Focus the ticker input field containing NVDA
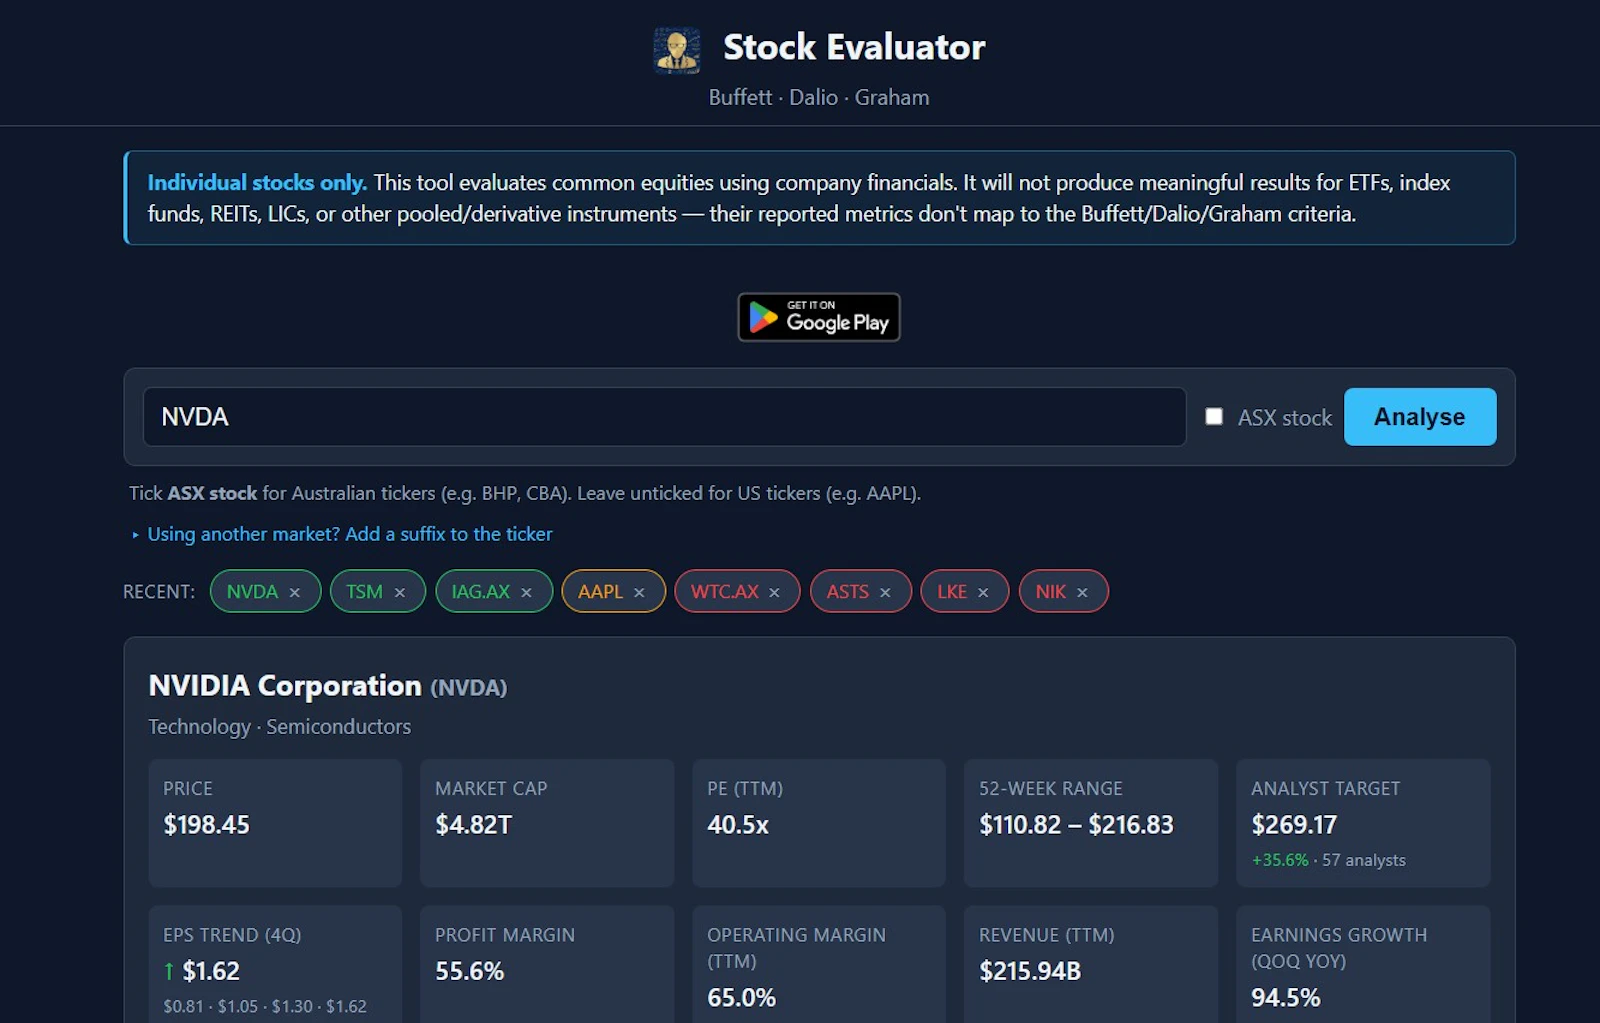This screenshot has height=1023, width=1600. click(x=664, y=417)
